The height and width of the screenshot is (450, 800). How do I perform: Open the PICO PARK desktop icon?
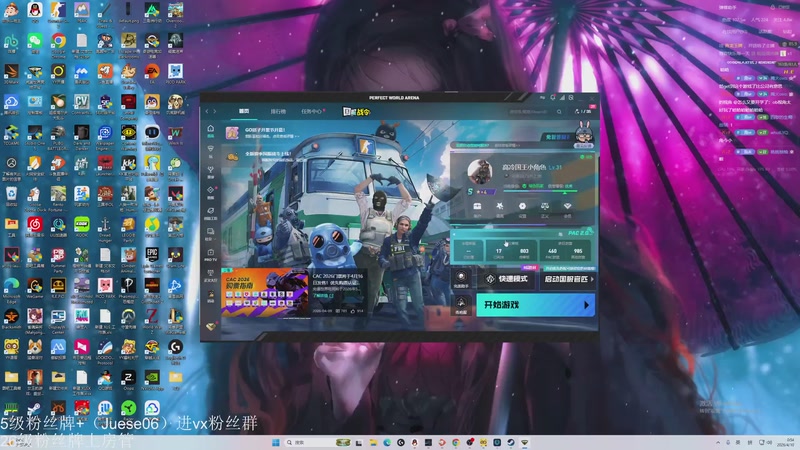176,73
